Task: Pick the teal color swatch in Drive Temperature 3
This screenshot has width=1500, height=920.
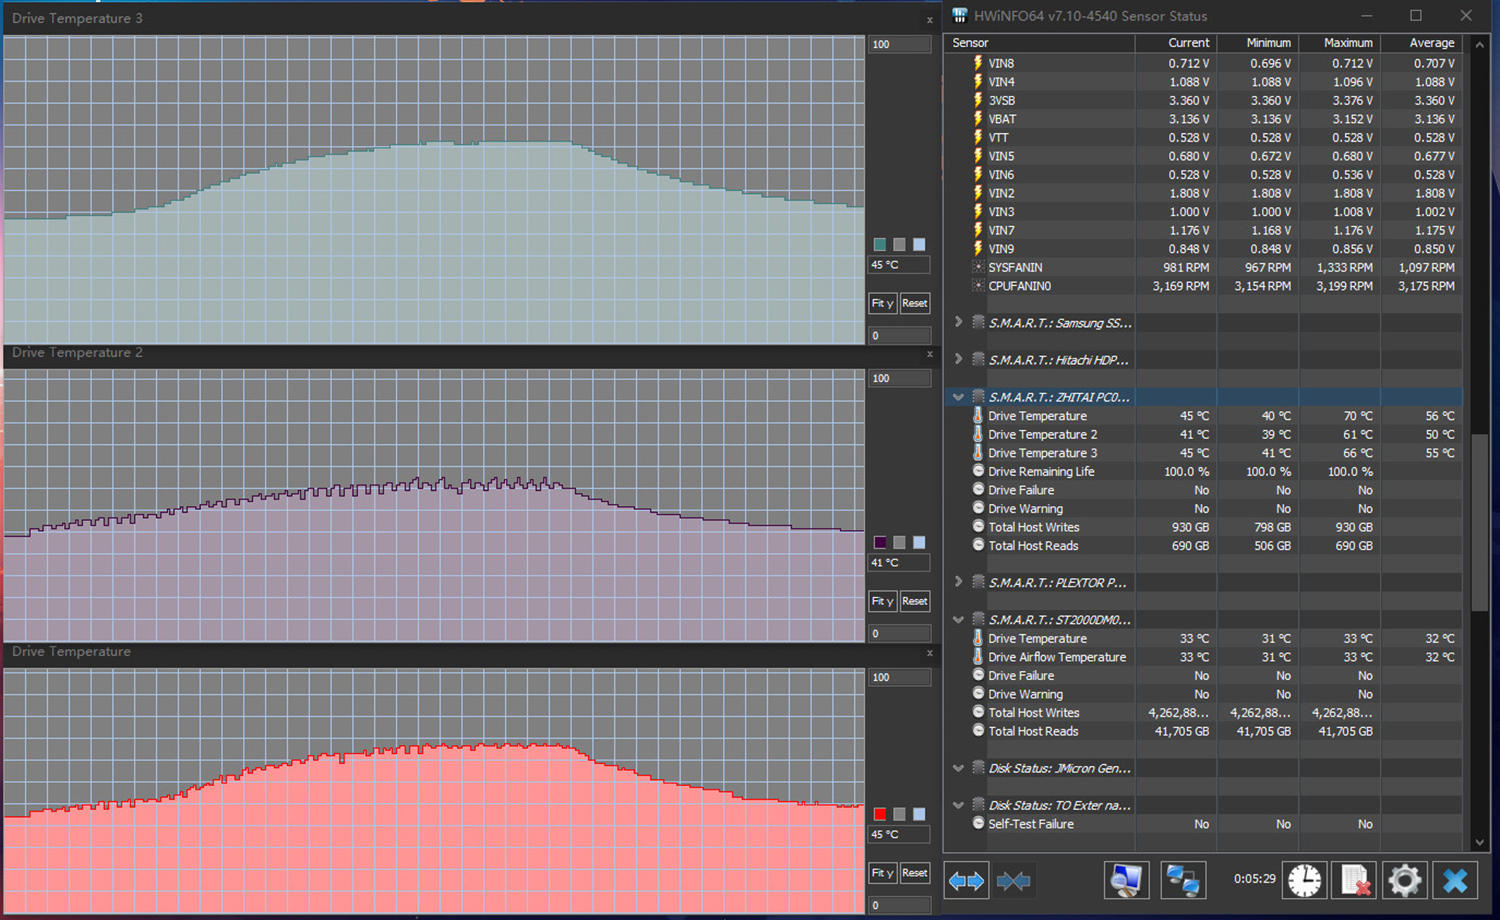Action: 880,244
